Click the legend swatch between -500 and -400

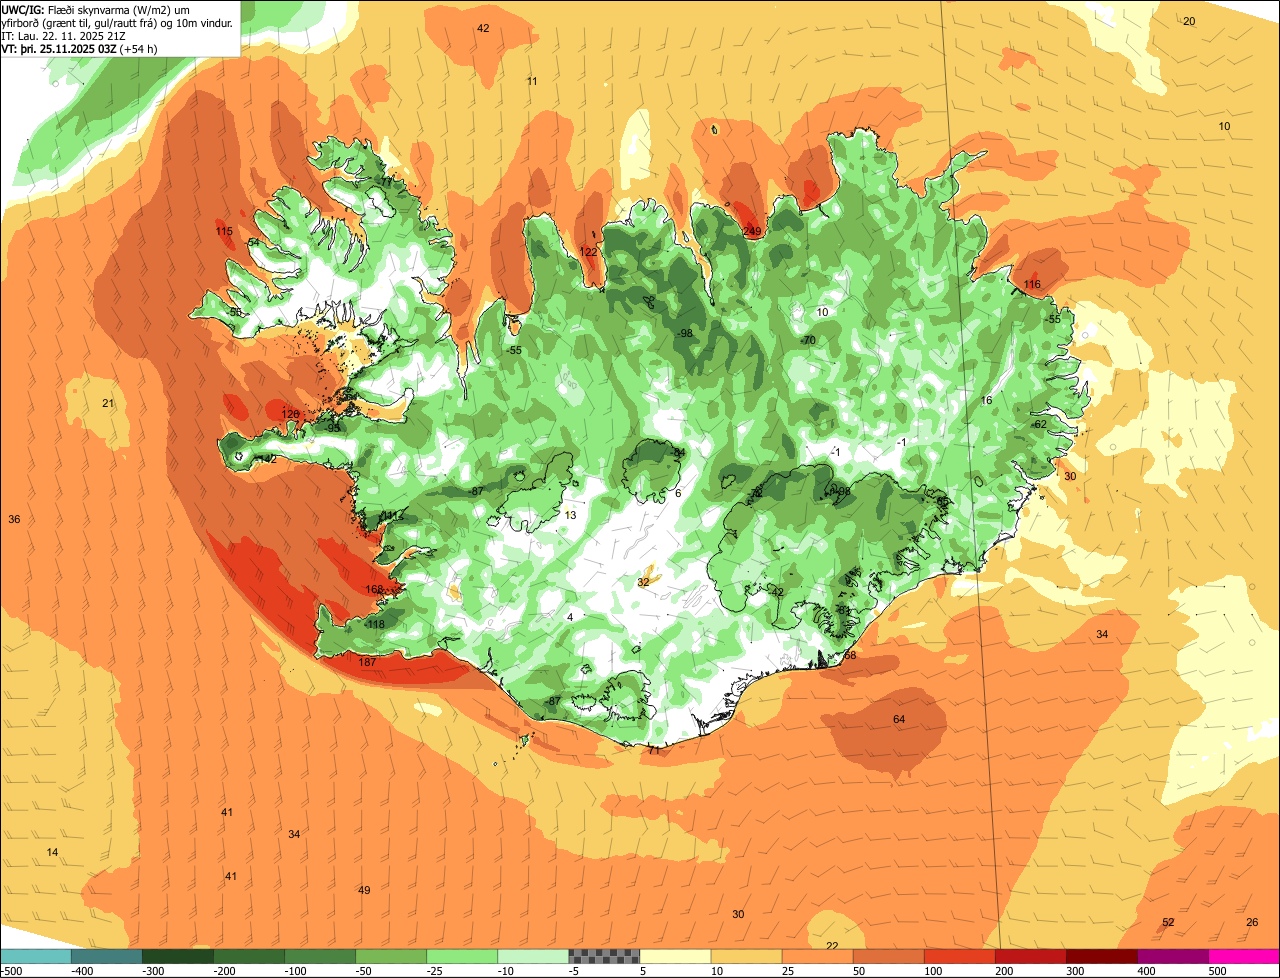35,956
